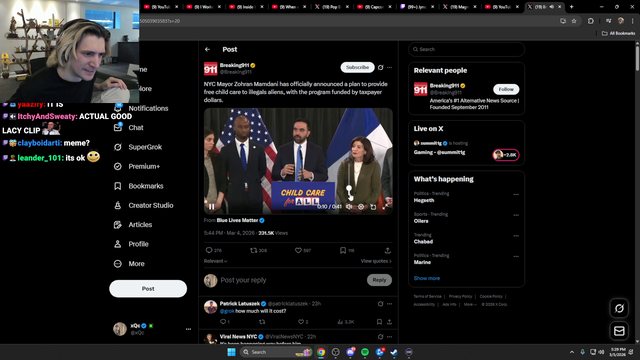Click the X search box
640x360 pixels.
(x=466, y=49)
